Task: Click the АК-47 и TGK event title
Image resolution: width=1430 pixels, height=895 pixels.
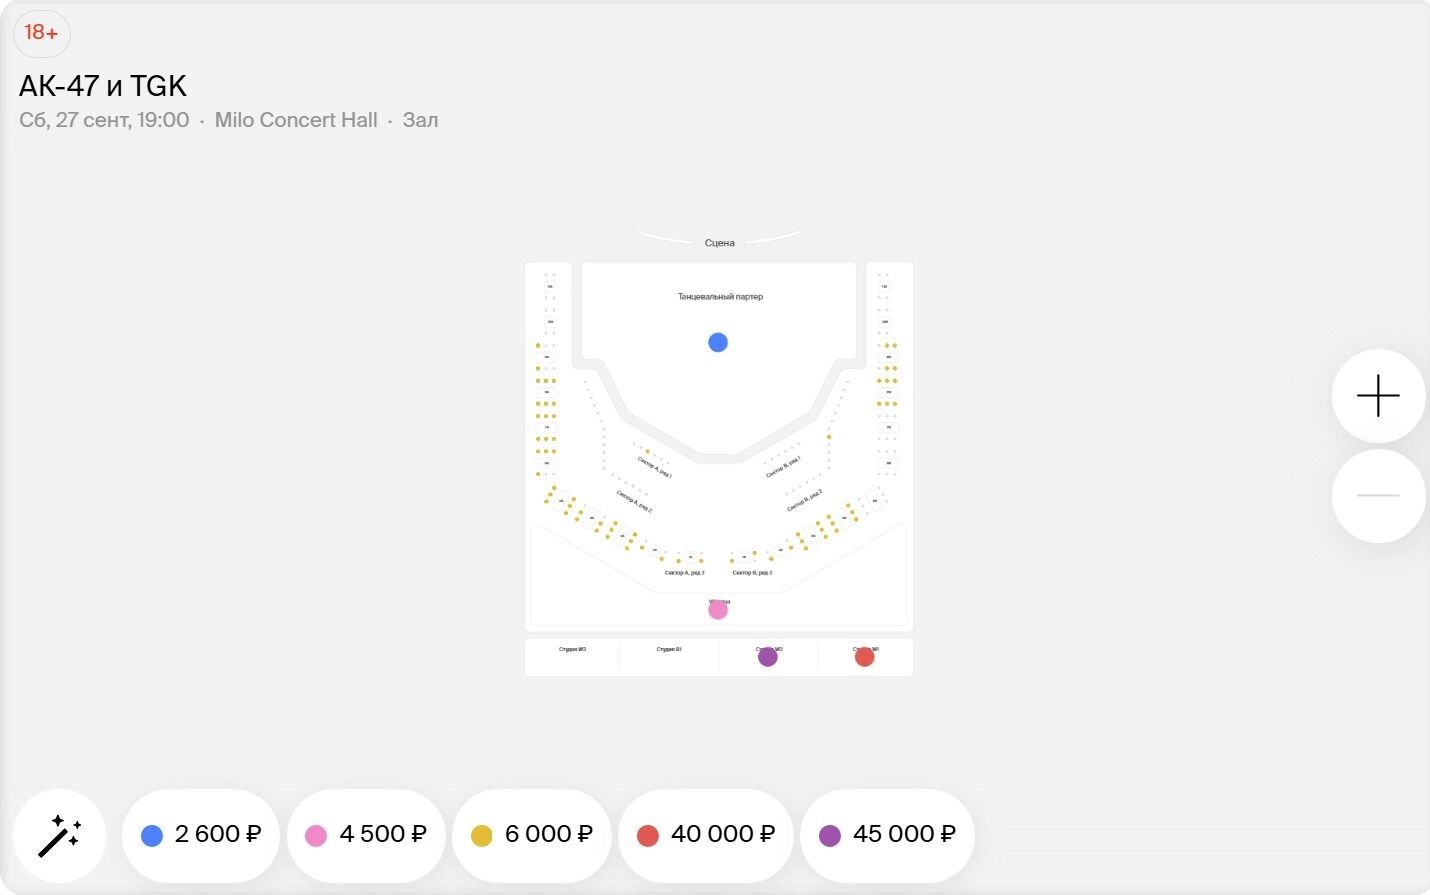Action: (103, 86)
